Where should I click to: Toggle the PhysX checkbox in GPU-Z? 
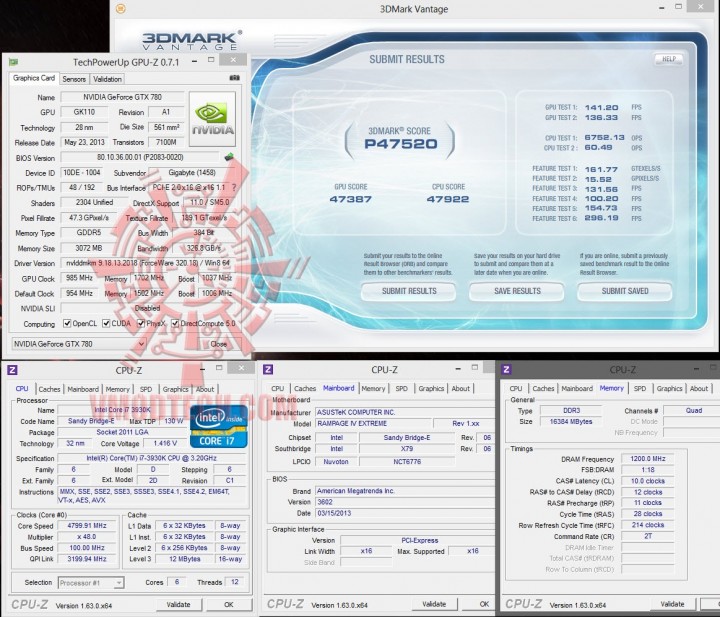click(x=141, y=324)
